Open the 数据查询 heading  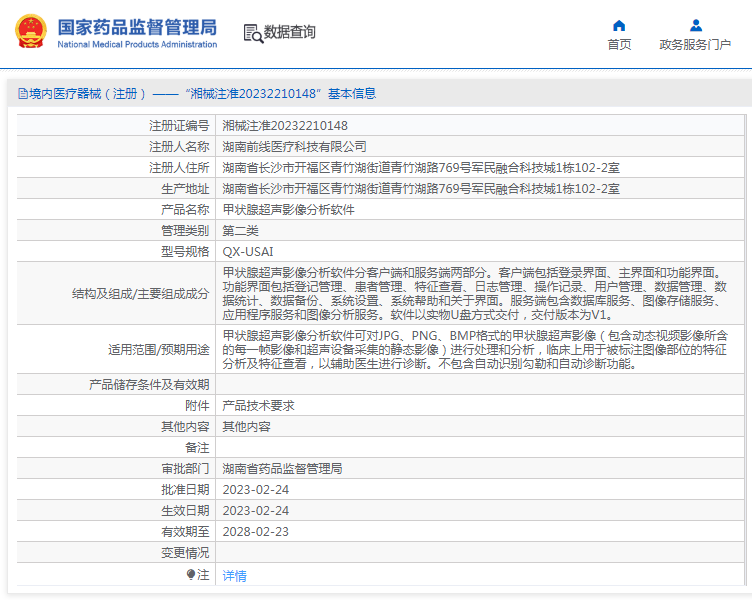(x=290, y=32)
